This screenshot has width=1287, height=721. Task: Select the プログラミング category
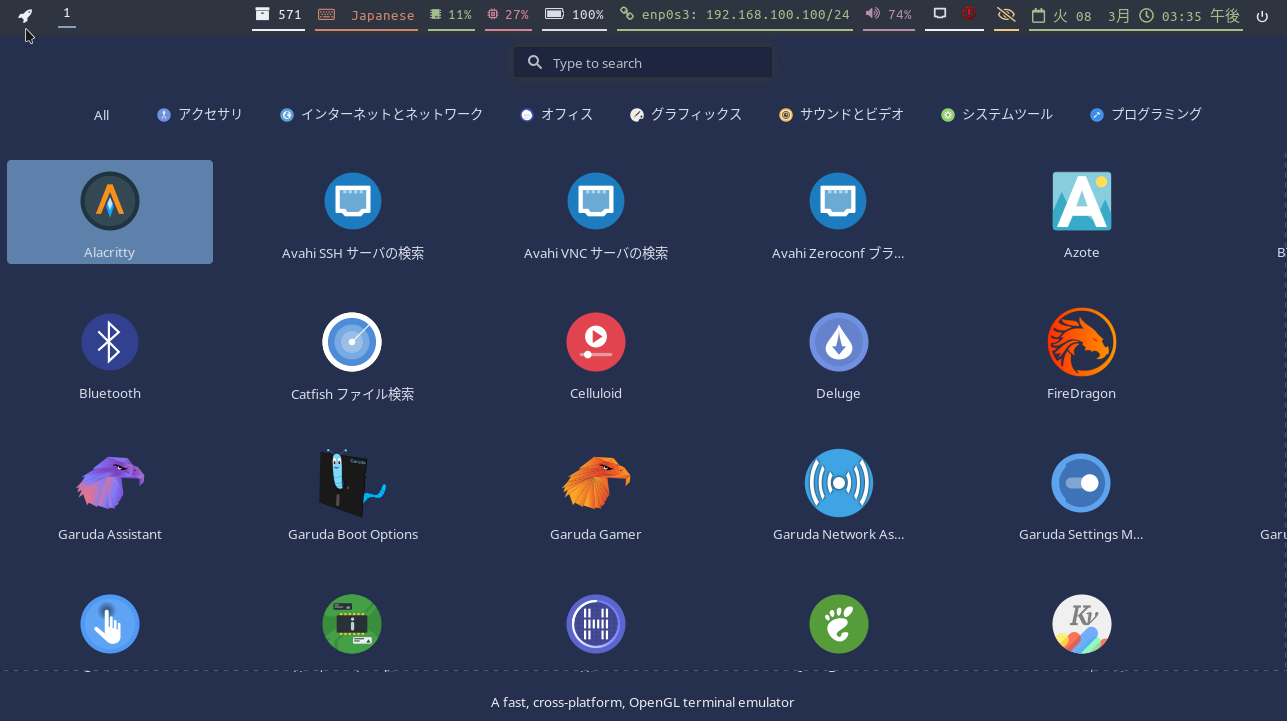click(x=1146, y=115)
